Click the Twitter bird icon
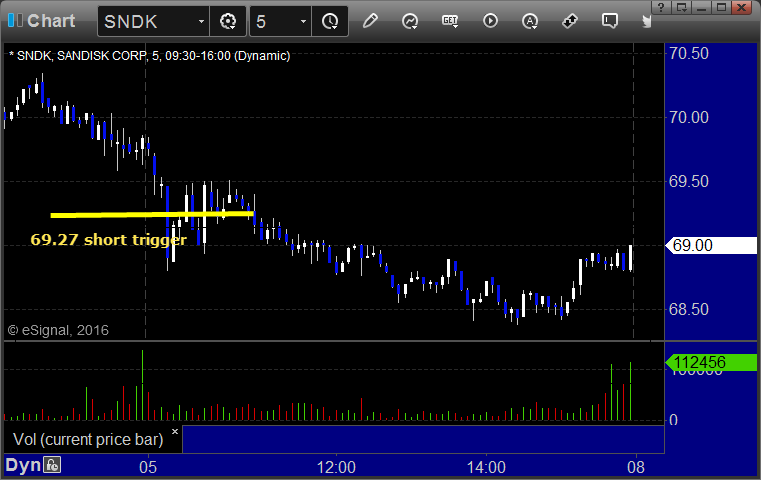 pos(646,21)
